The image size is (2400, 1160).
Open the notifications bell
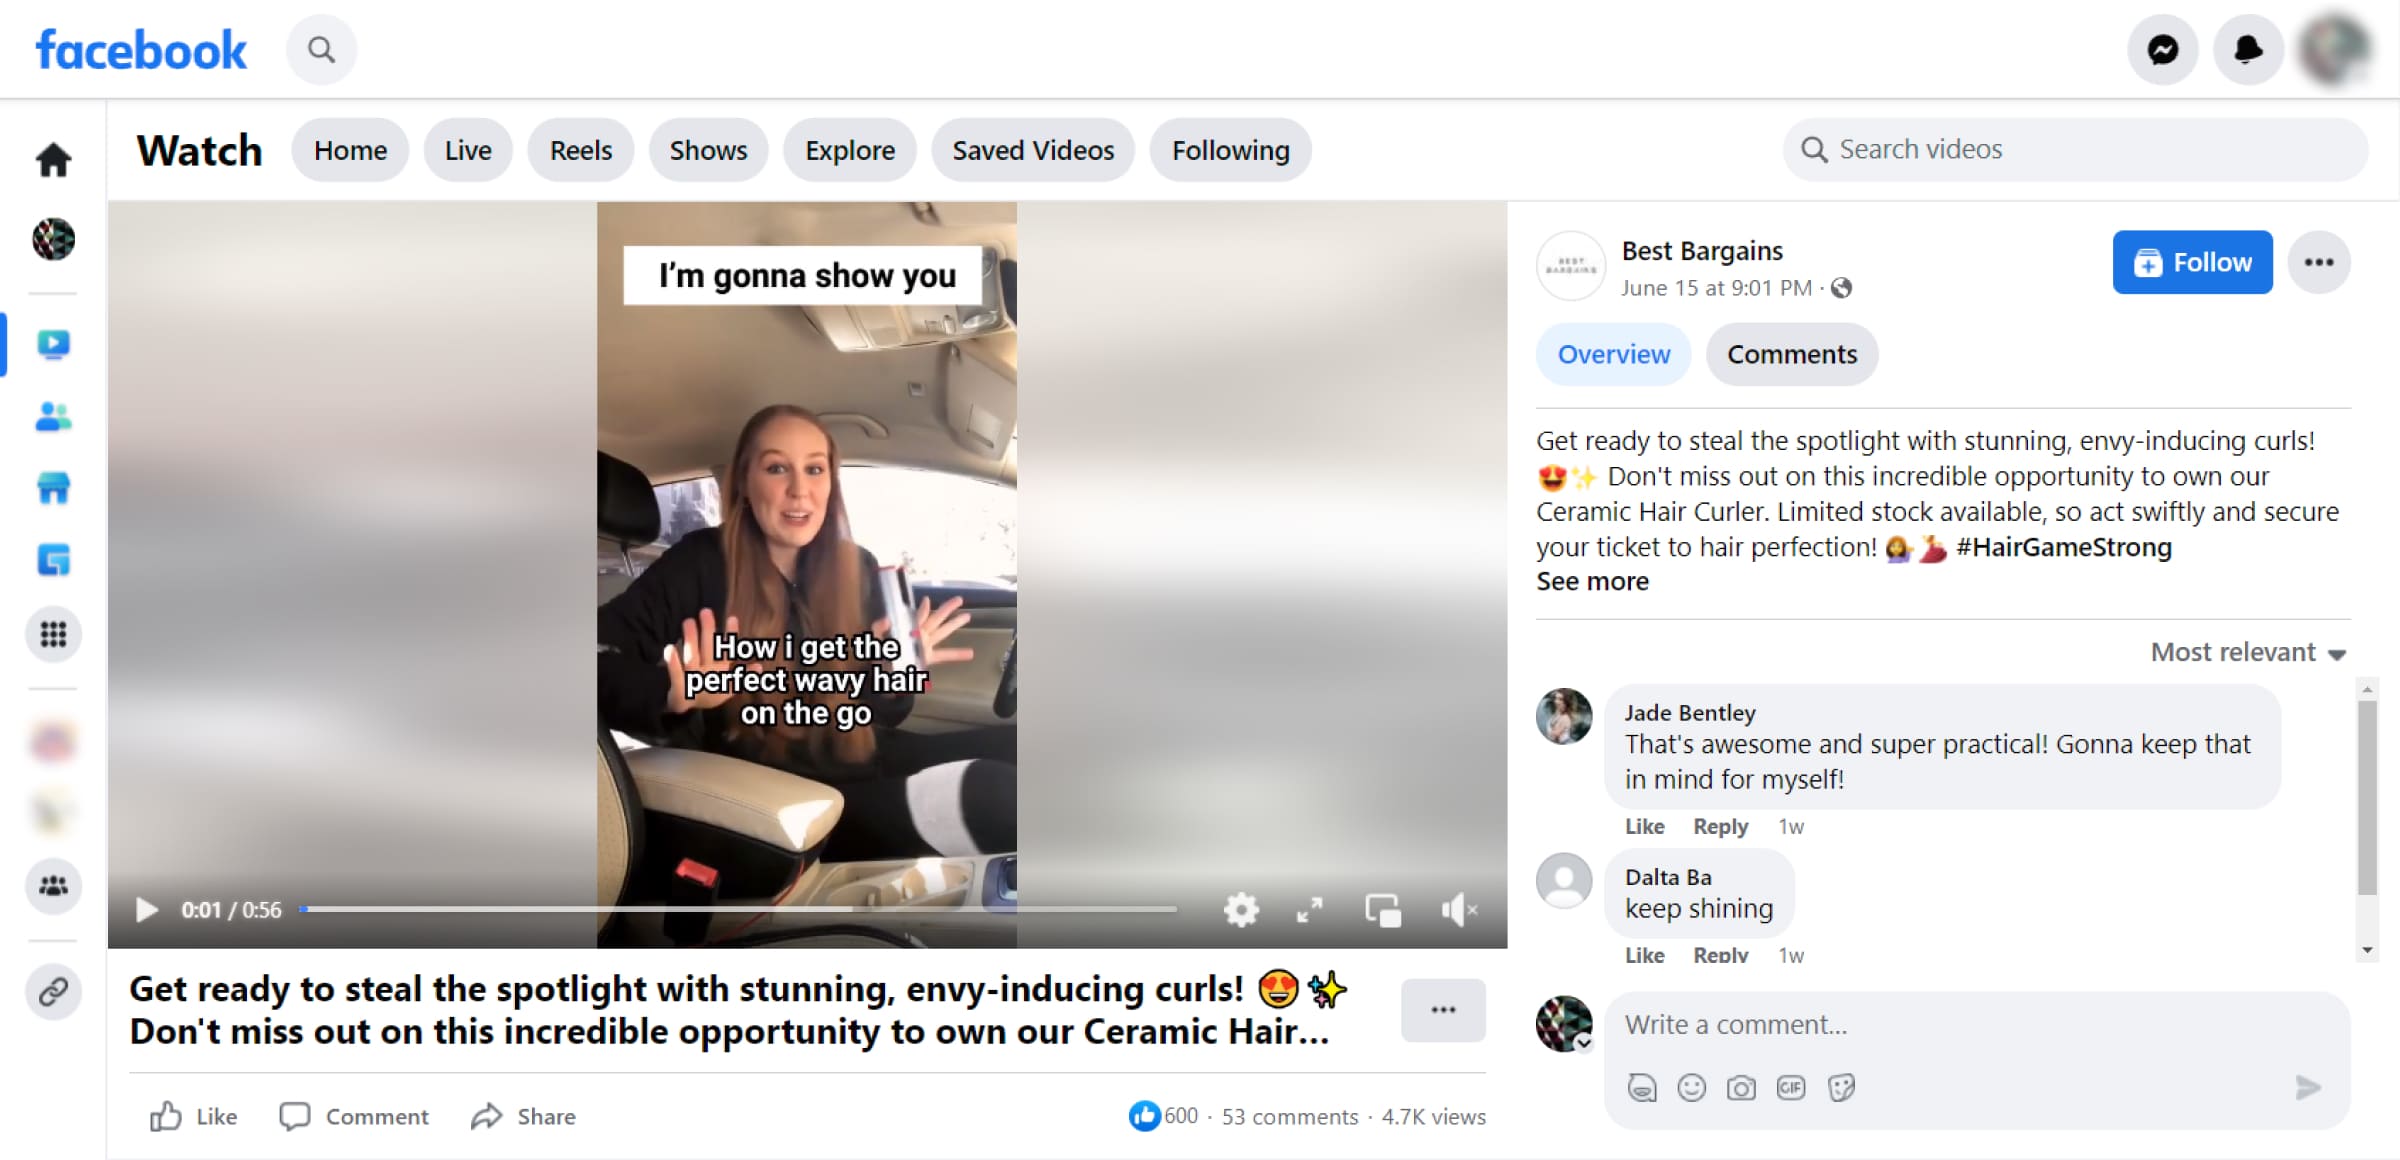(2248, 50)
